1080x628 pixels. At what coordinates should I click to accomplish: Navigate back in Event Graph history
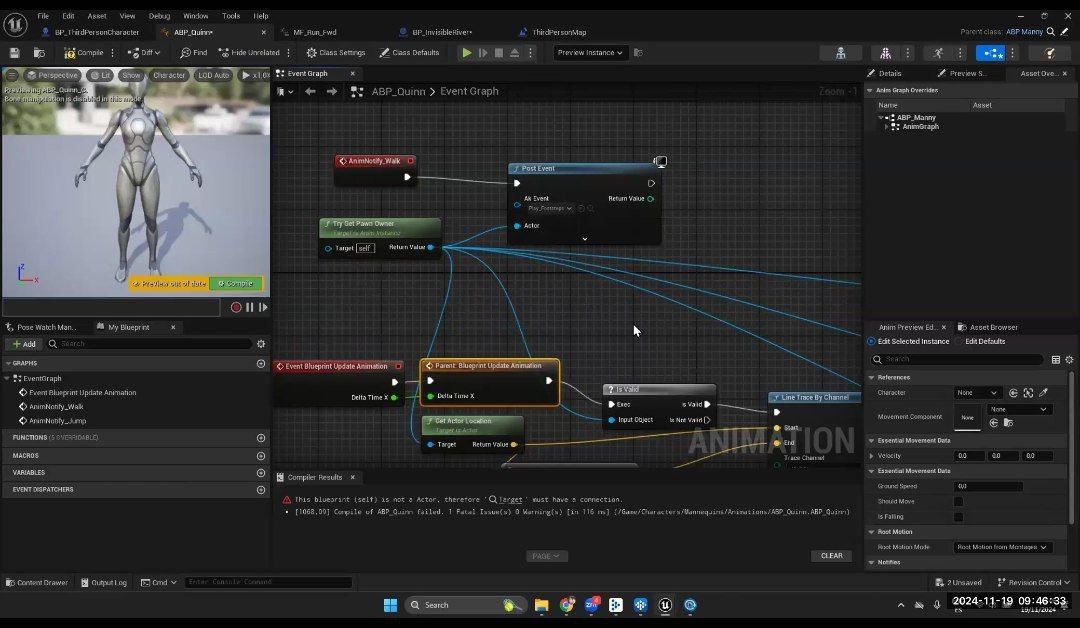pyautogui.click(x=310, y=92)
